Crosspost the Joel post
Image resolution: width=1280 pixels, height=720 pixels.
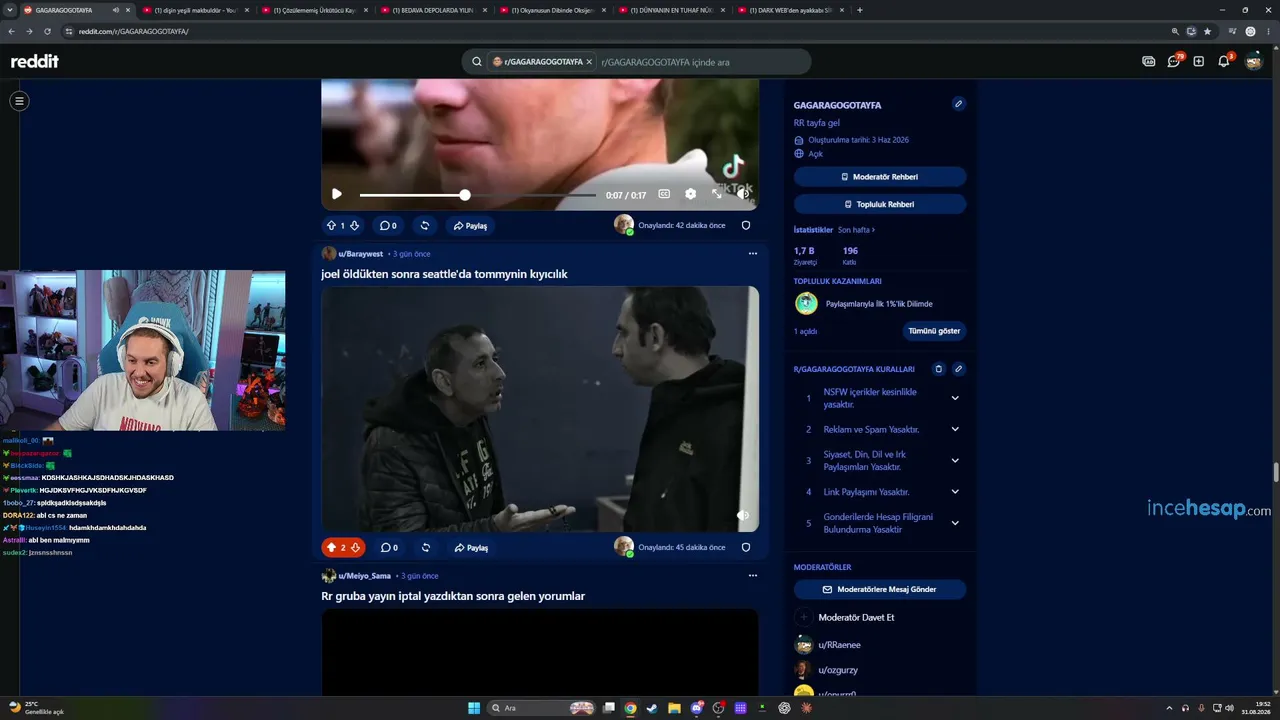click(x=426, y=548)
